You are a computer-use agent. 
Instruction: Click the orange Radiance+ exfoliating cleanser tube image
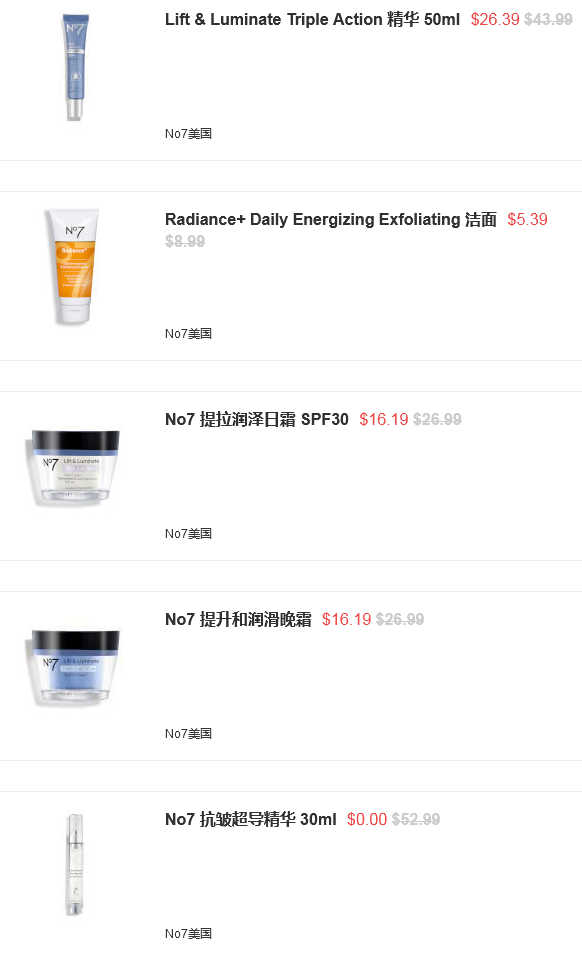click(74, 266)
